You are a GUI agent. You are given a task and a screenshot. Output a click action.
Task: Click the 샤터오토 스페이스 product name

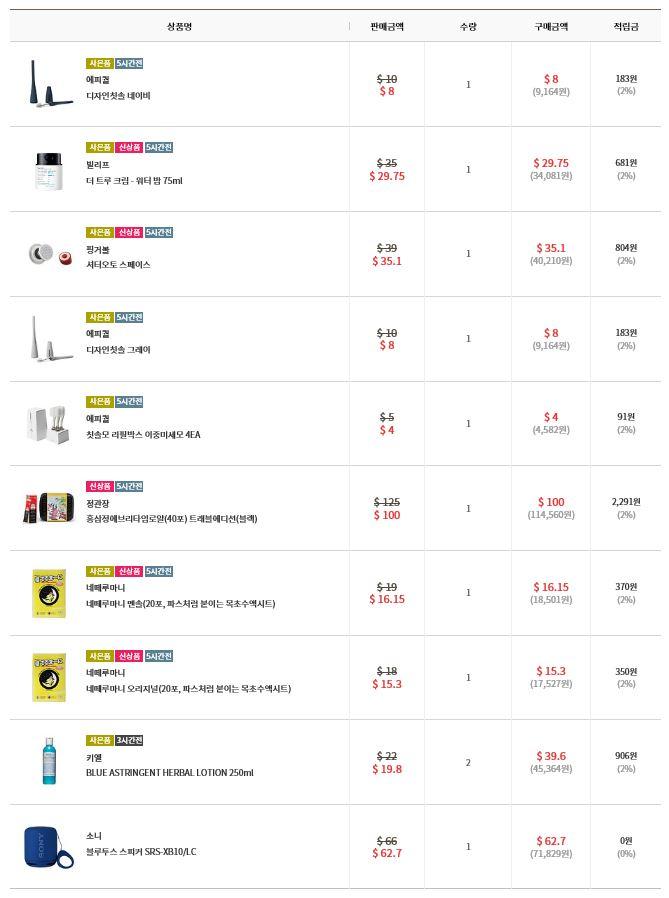(118, 265)
